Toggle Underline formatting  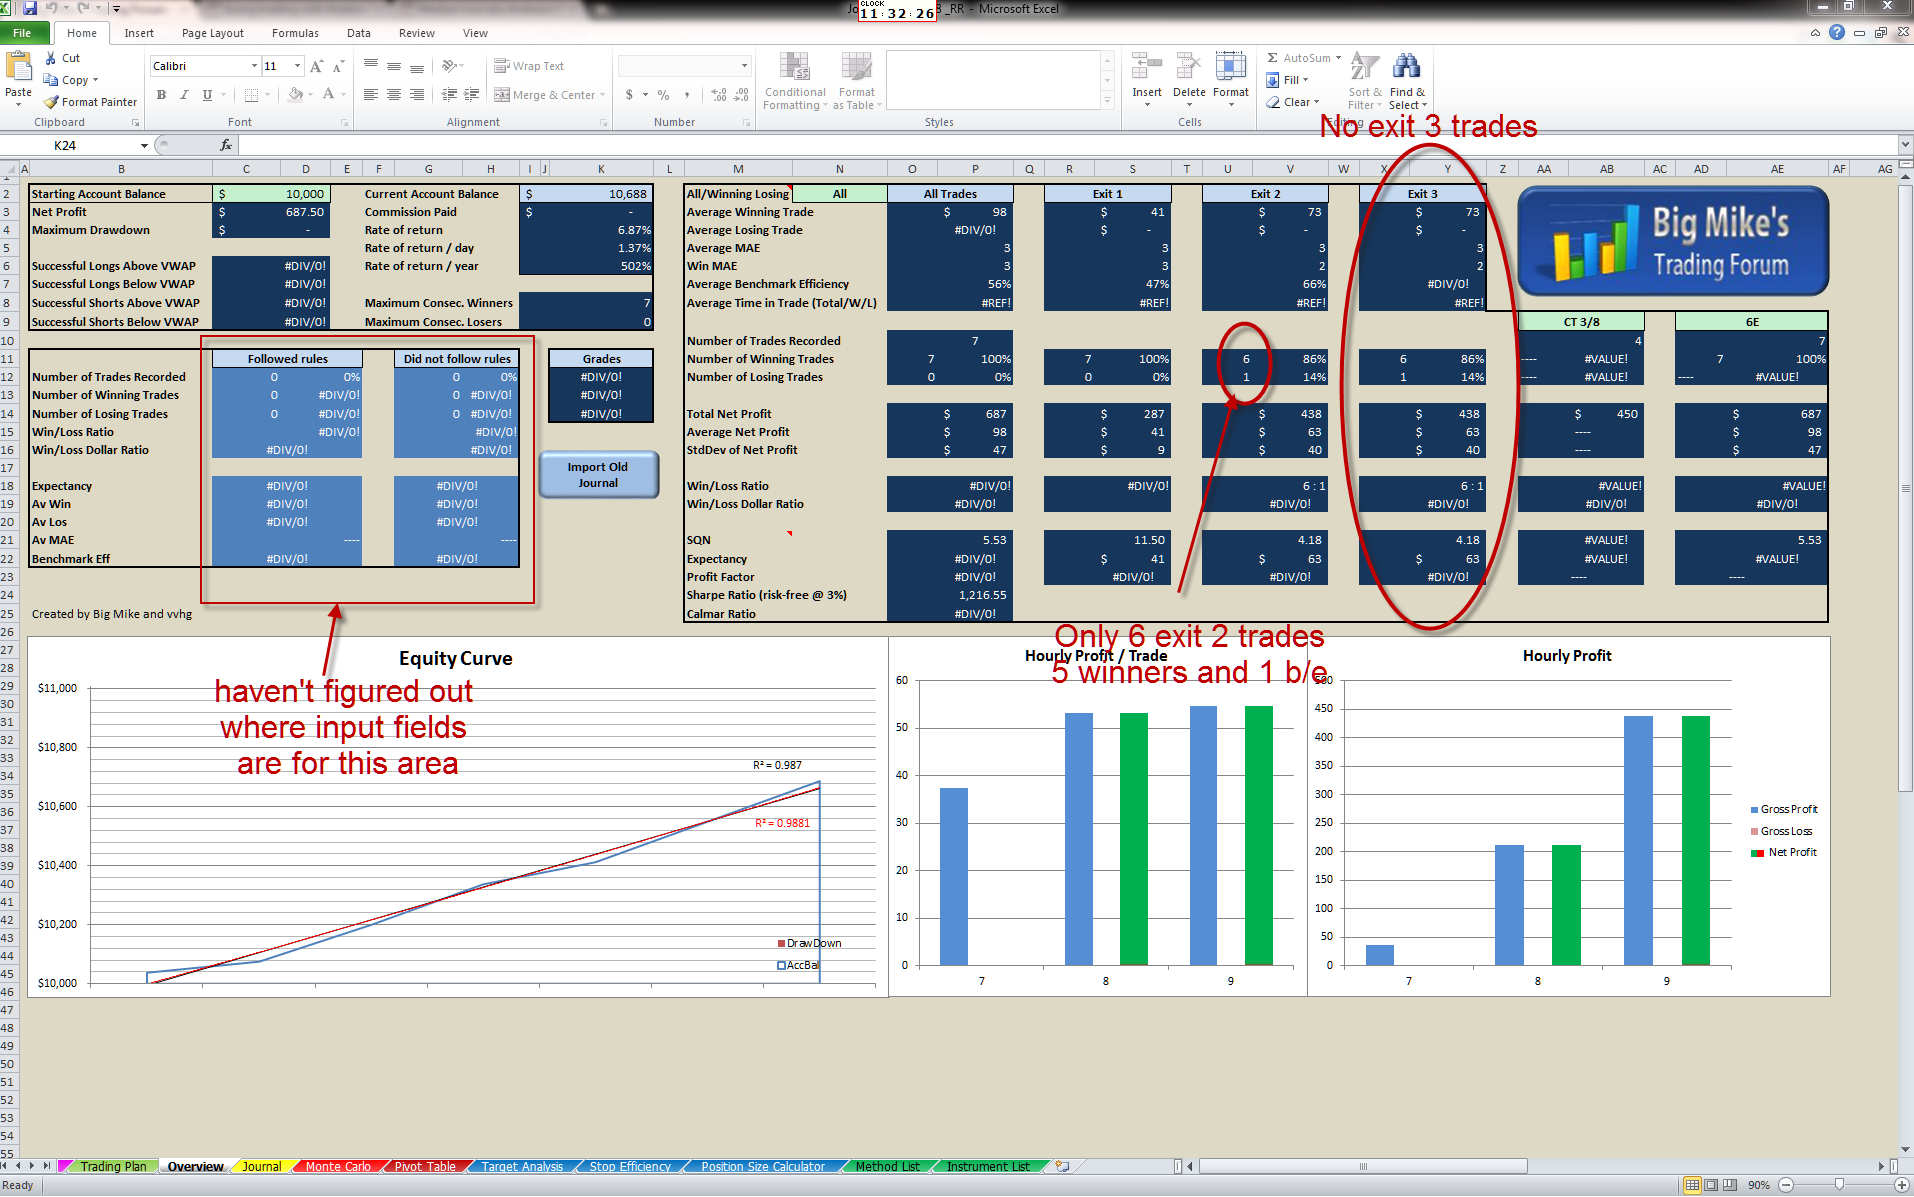207,95
